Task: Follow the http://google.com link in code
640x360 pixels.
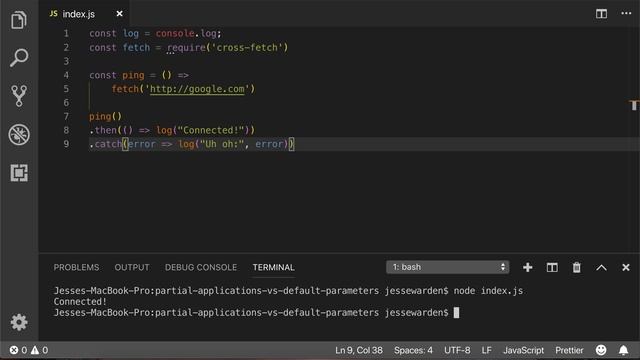Action: tap(197, 89)
